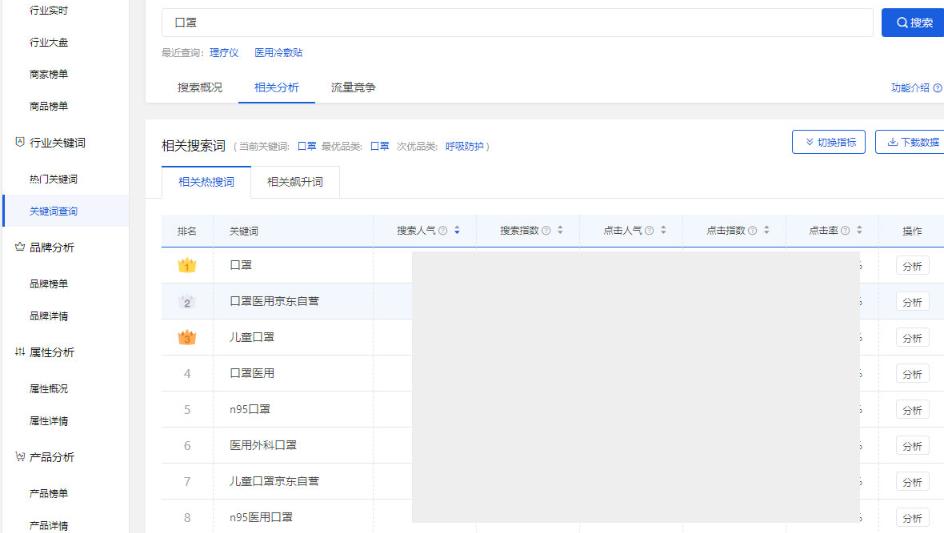Image resolution: width=944 pixels, height=533 pixels.
Task: Click the 呼吸防护 category link
Action: (x=464, y=146)
